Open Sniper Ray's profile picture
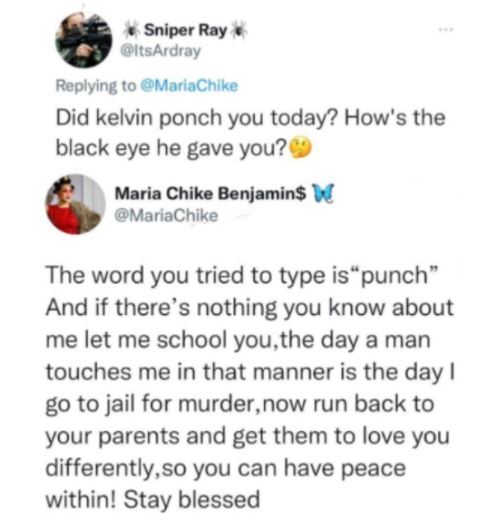This screenshot has height=513, width=498. click(x=83, y=40)
